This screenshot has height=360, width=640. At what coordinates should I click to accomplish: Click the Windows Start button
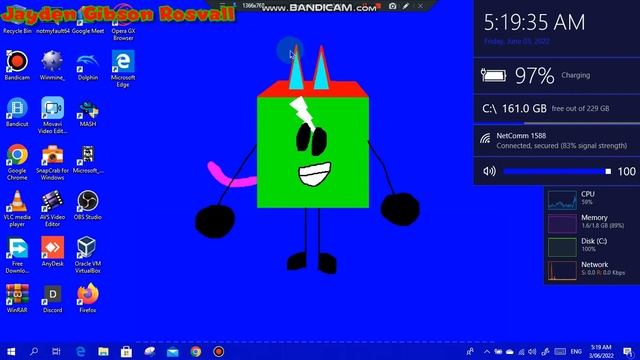pos(11,351)
